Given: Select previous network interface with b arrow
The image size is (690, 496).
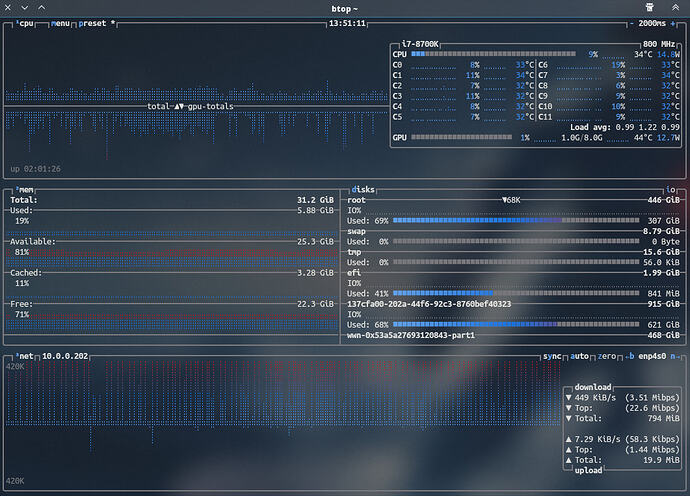Looking at the screenshot, I should tap(629, 356).
